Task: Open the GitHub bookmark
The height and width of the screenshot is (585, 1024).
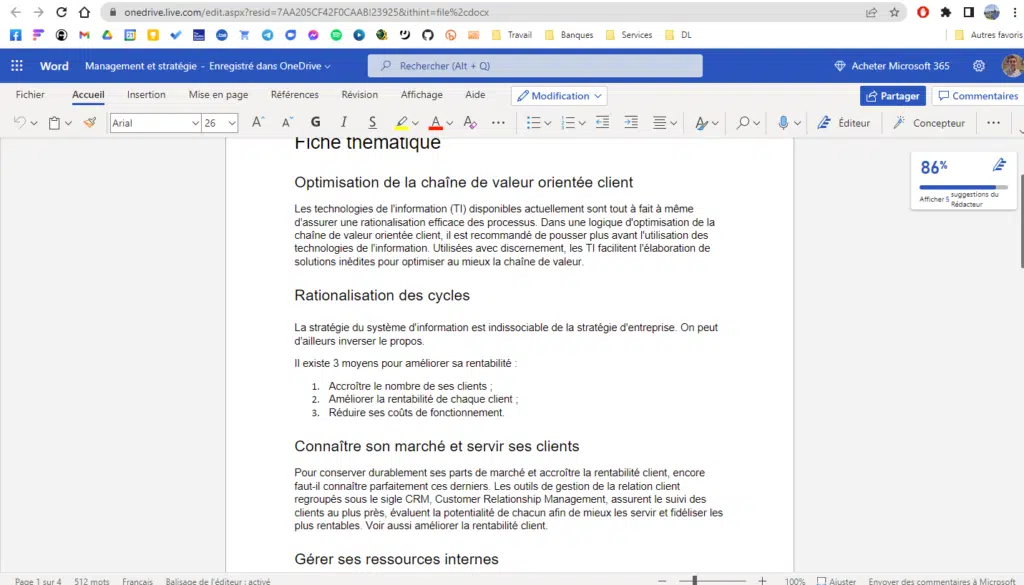Action: (428, 35)
